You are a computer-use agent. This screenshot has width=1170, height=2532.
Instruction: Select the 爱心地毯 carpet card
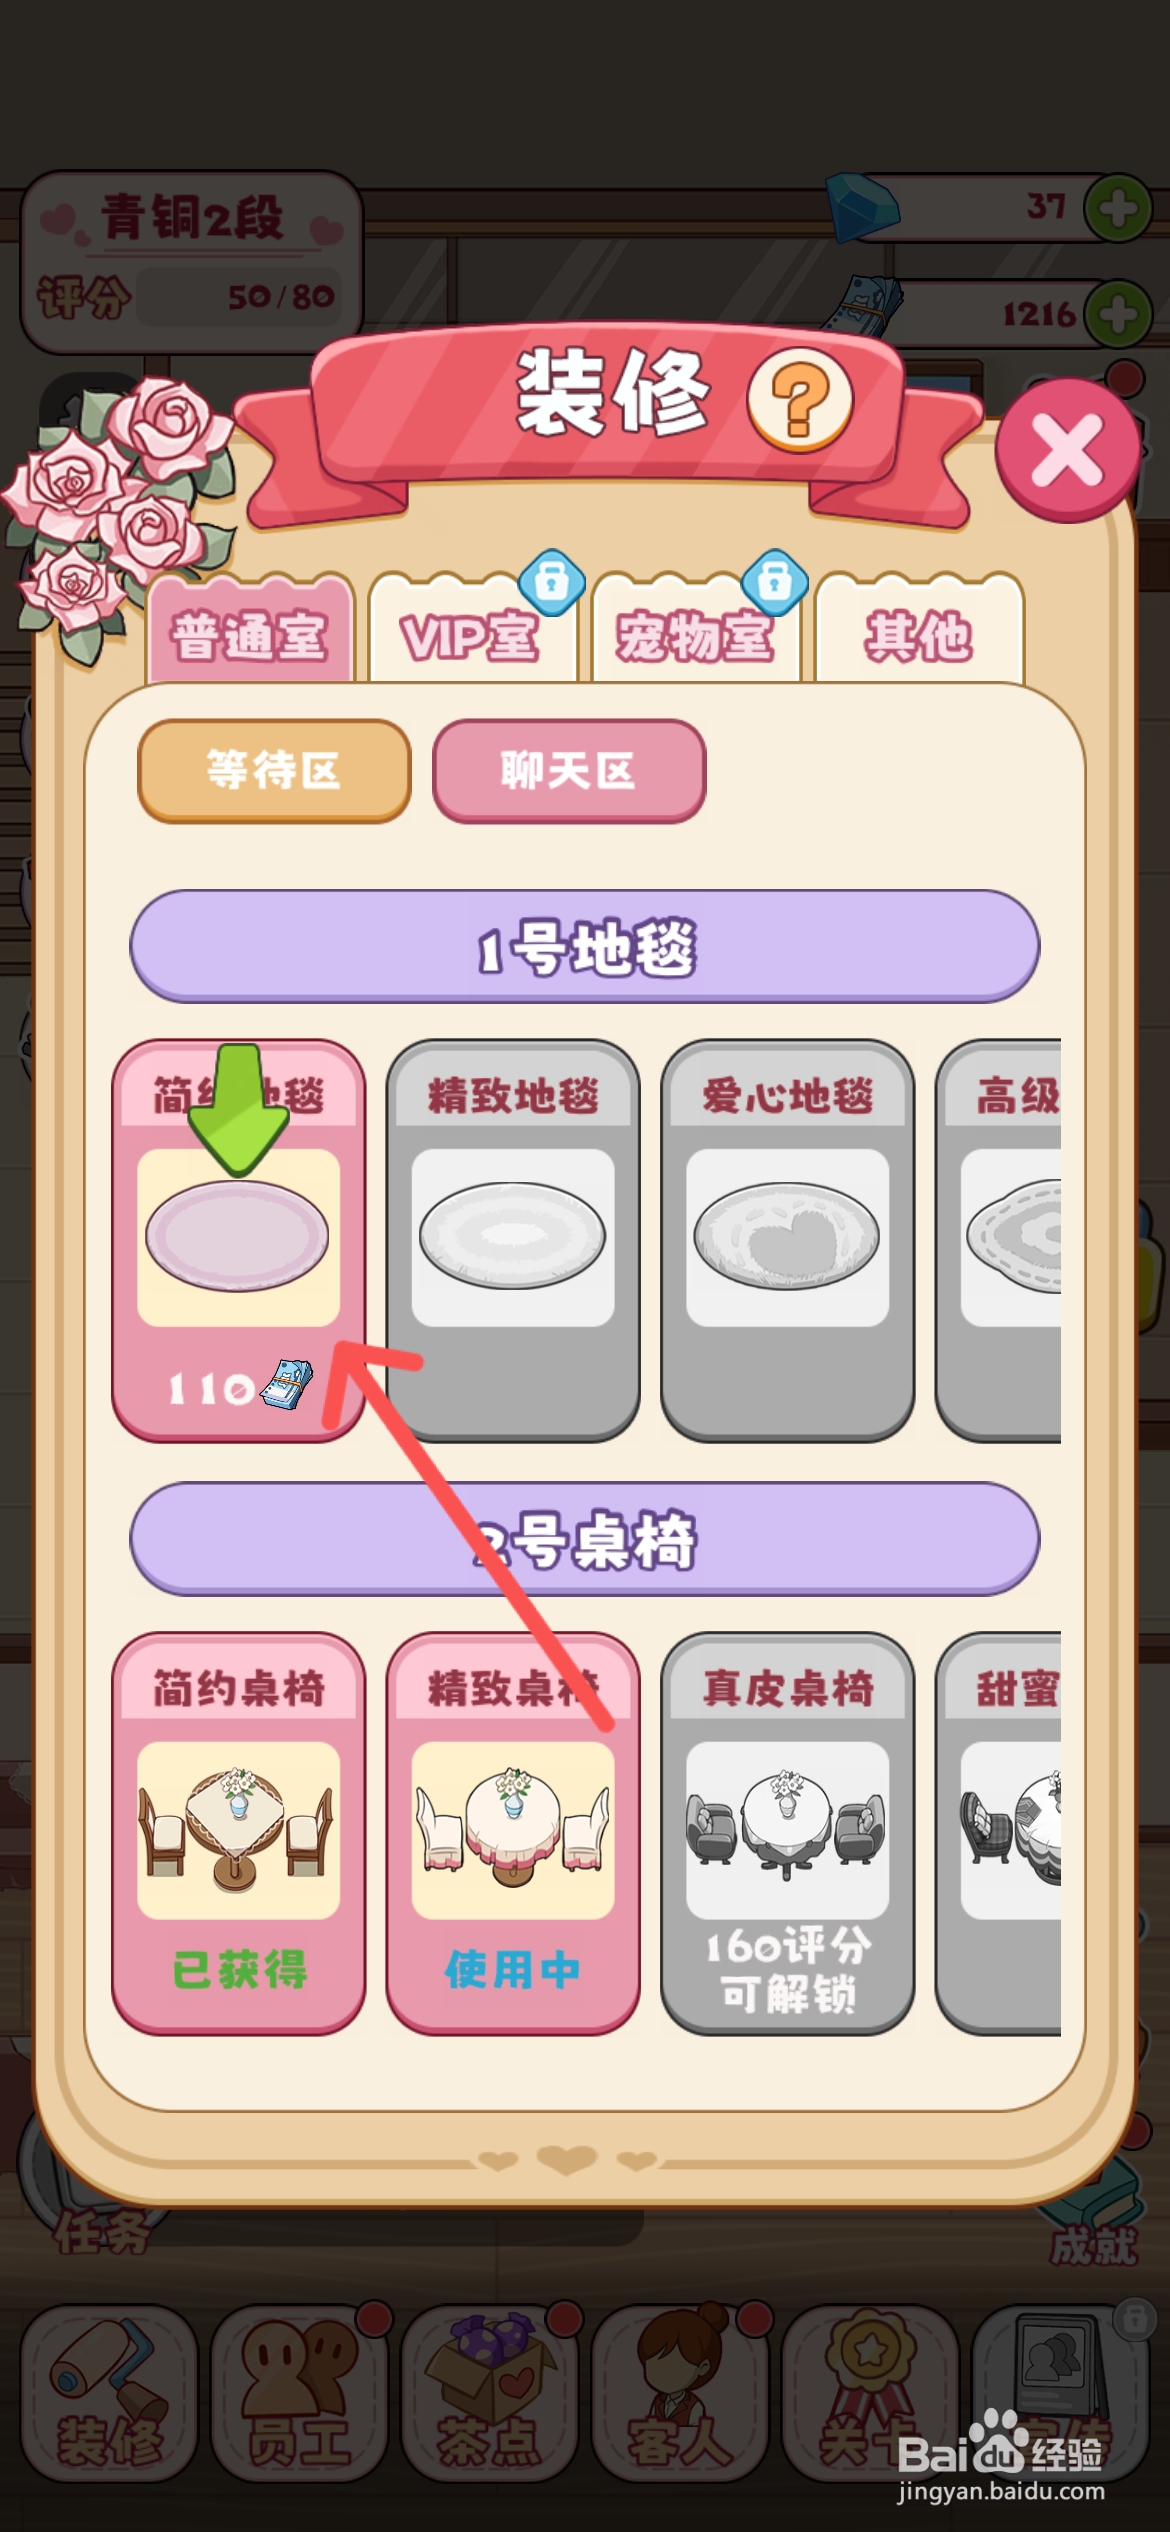pos(787,1241)
